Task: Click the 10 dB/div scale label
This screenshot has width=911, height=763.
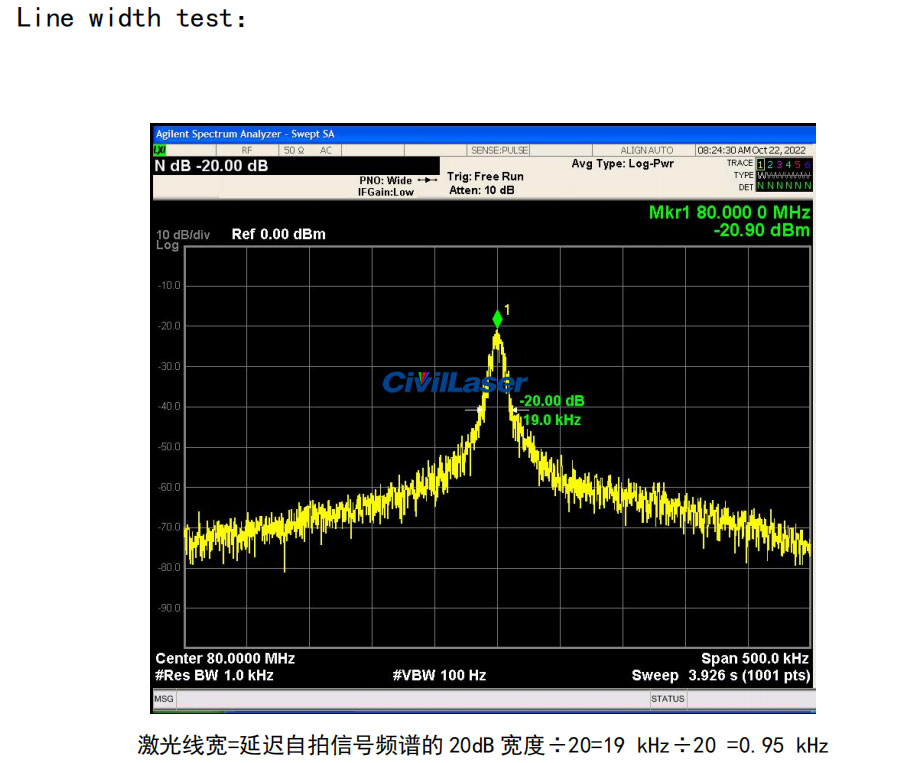Action: [182, 235]
